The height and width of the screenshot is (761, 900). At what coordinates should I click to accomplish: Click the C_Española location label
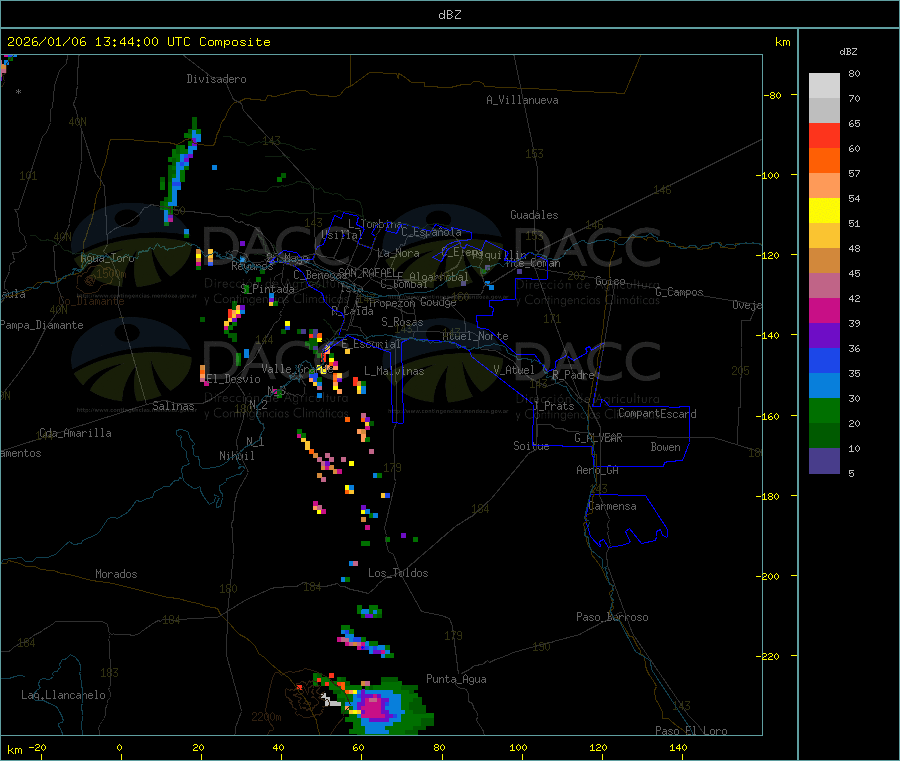tap(431, 232)
